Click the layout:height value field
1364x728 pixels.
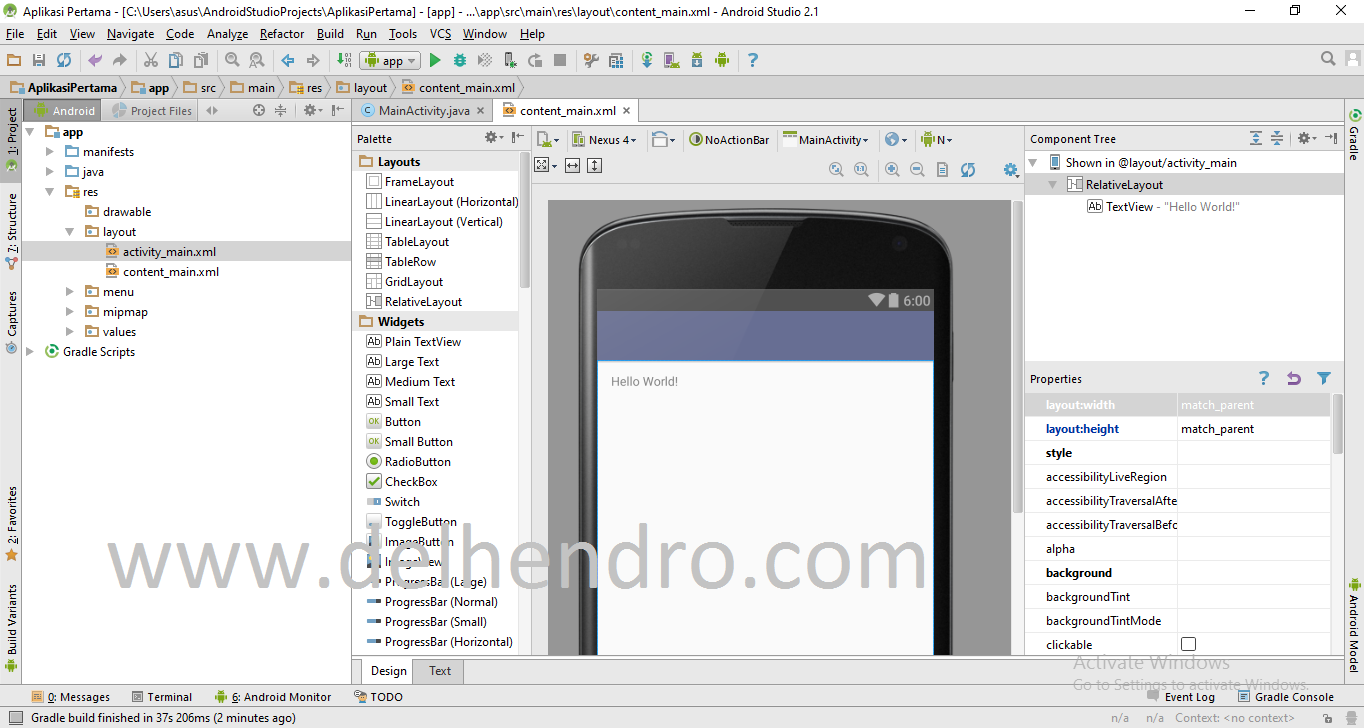[x=1254, y=429]
